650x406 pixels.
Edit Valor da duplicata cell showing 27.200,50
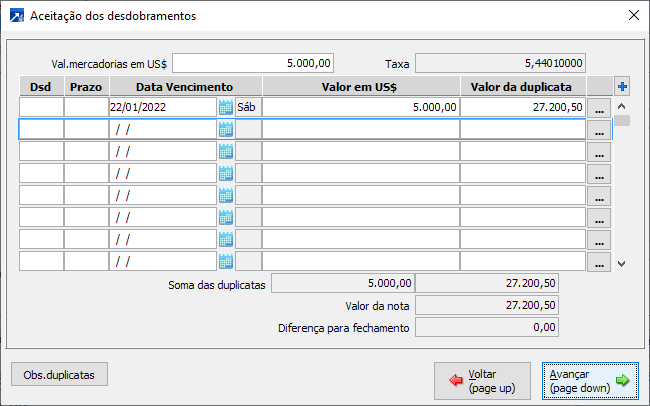(523, 107)
